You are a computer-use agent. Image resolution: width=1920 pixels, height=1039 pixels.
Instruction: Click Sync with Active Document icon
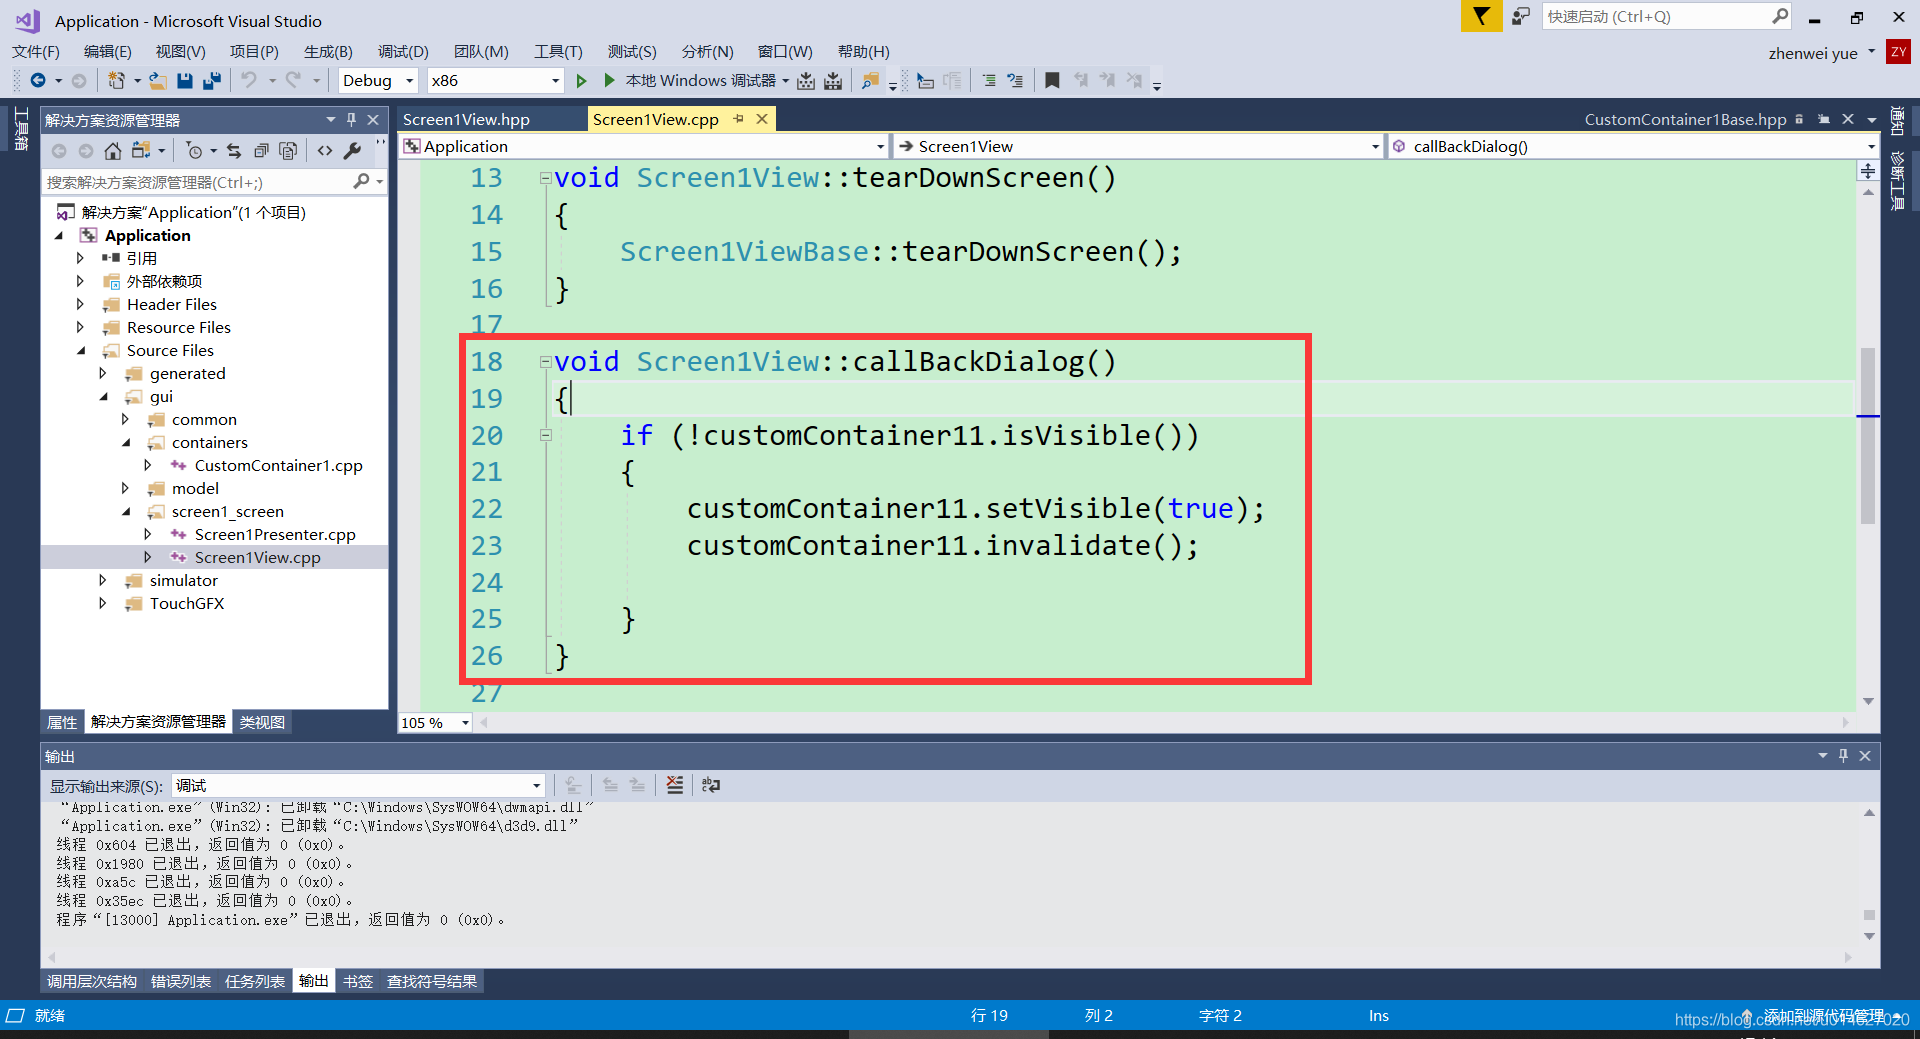pos(234,151)
